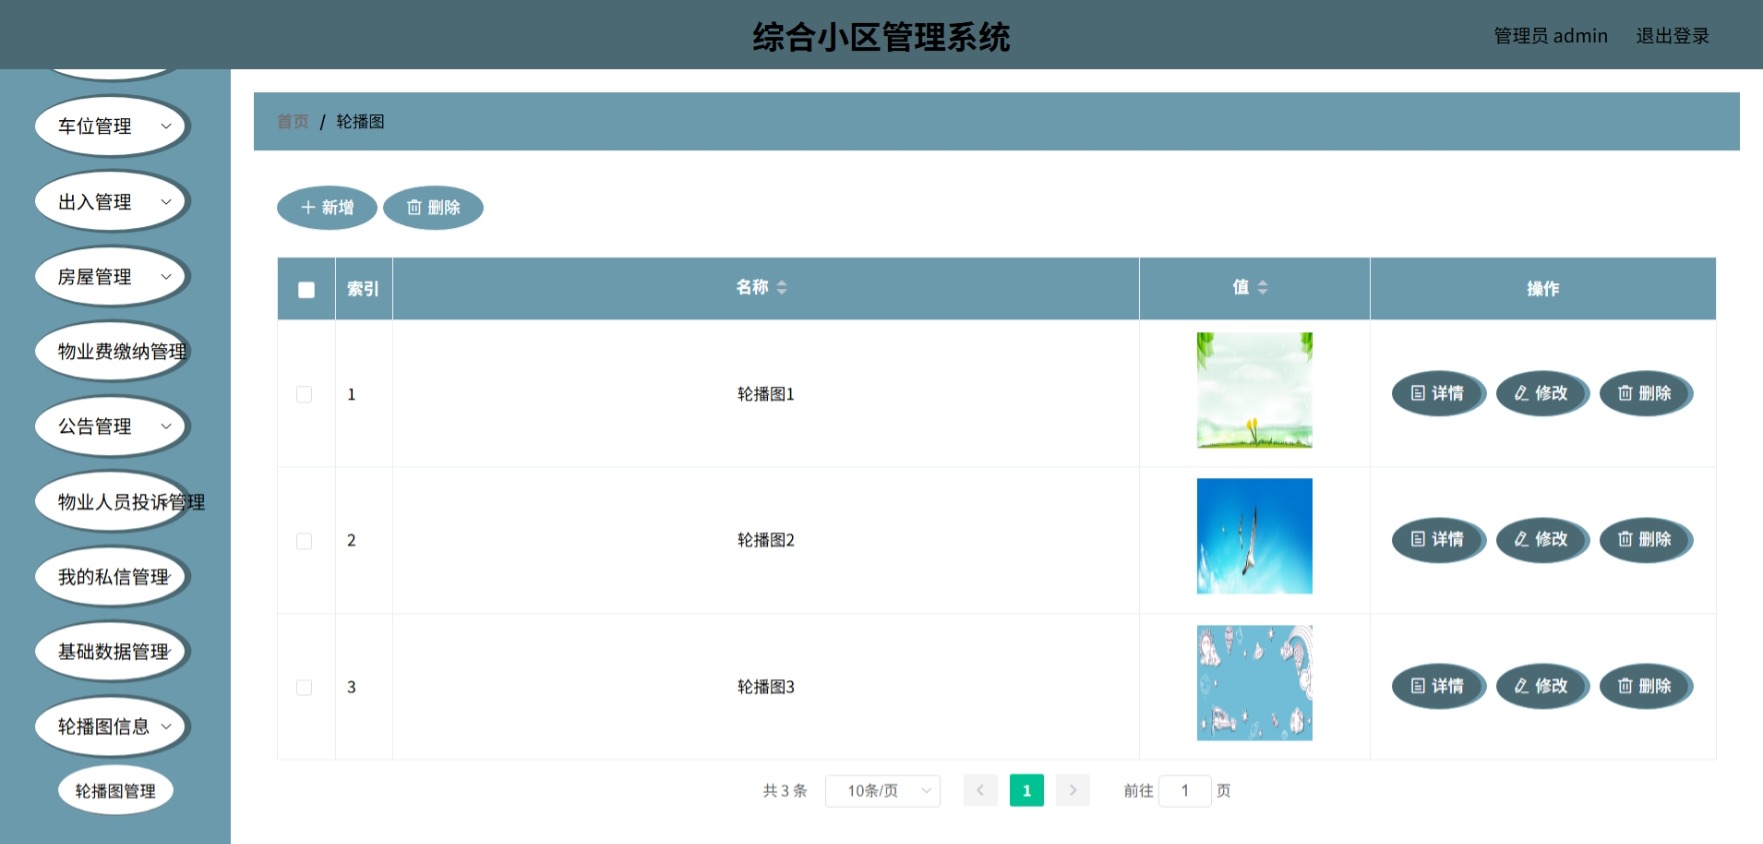This screenshot has height=844, width=1763.
Task: Open 详情 for 轮播图1
Action: 1438,393
